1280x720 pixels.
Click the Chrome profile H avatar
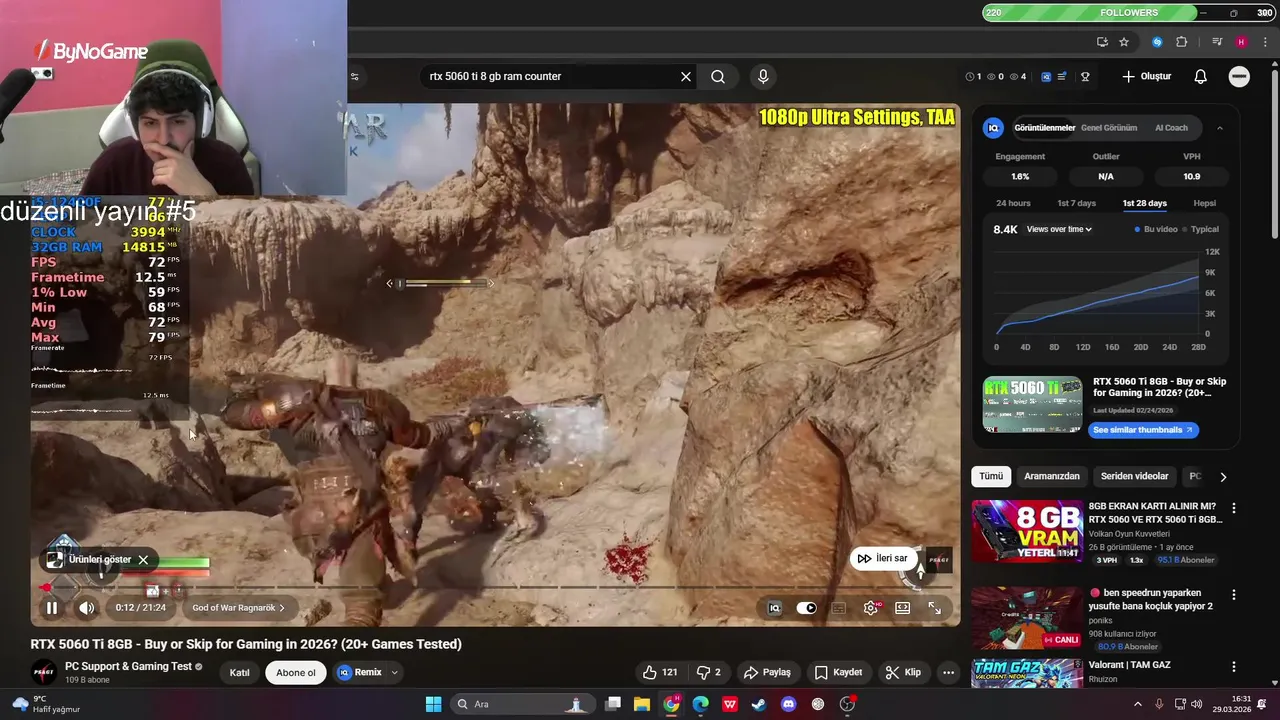pos(1241,42)
